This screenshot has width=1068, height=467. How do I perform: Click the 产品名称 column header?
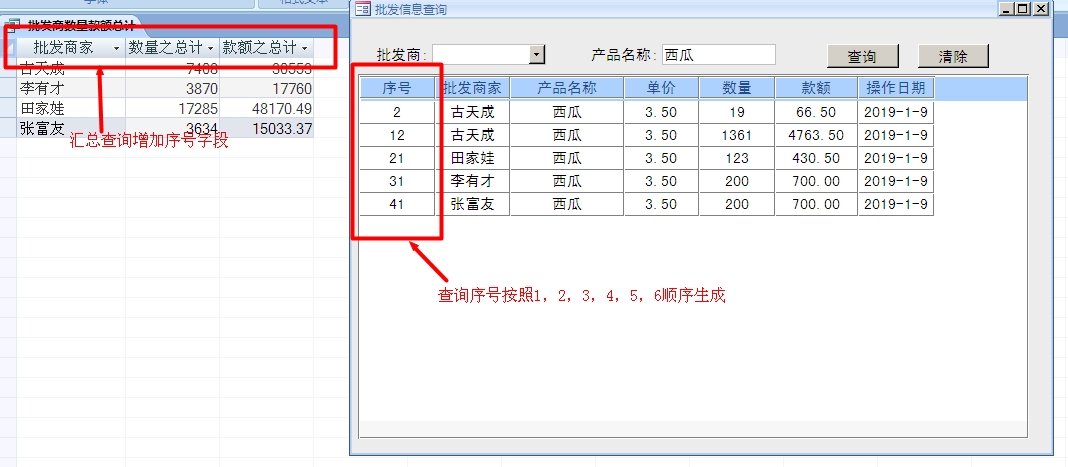pos(567,88)
